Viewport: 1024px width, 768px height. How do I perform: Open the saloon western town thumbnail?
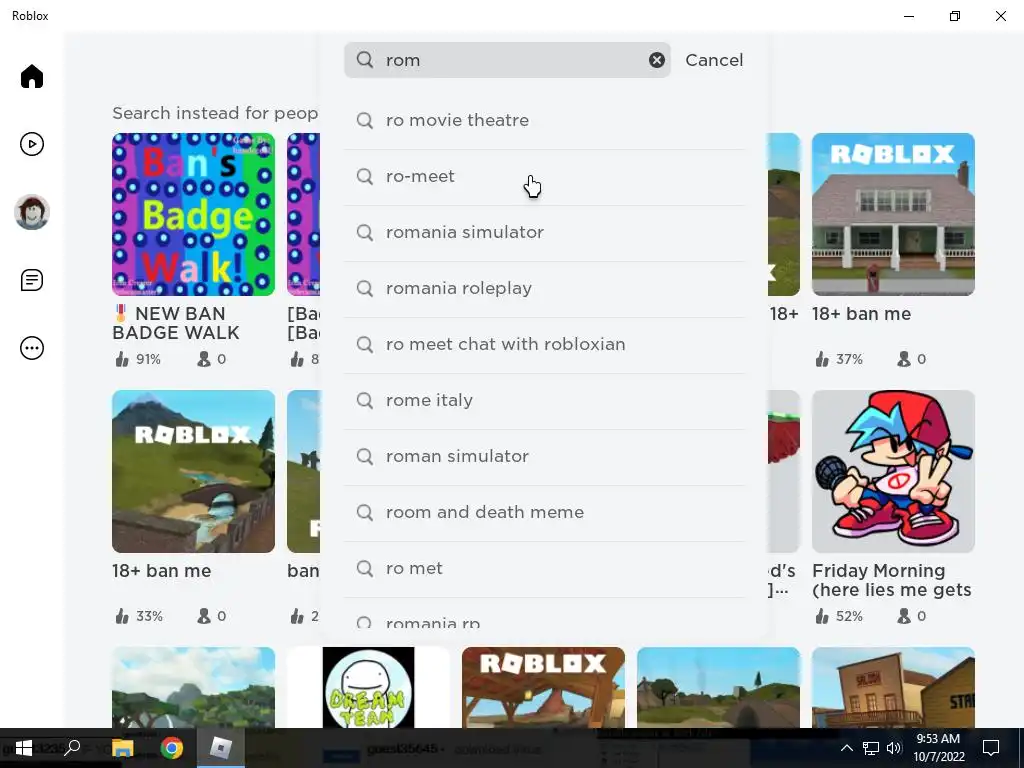coord(893,687)
